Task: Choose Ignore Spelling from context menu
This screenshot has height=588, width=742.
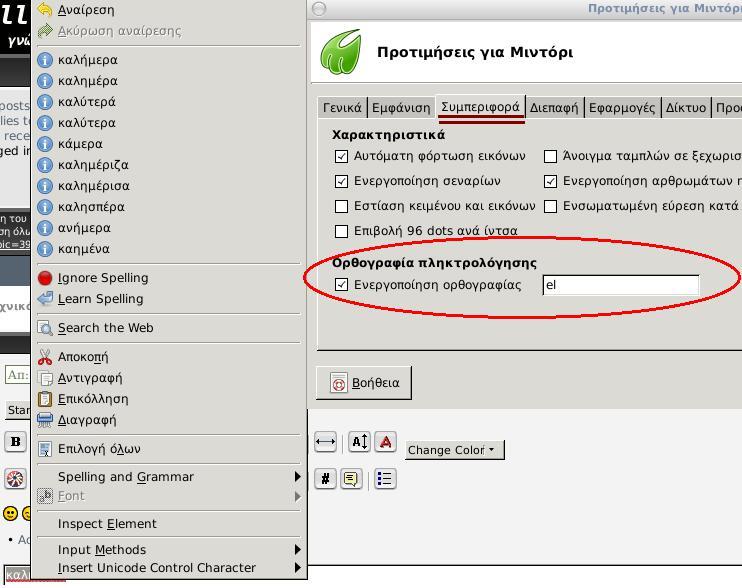Action: pos(102,278)
